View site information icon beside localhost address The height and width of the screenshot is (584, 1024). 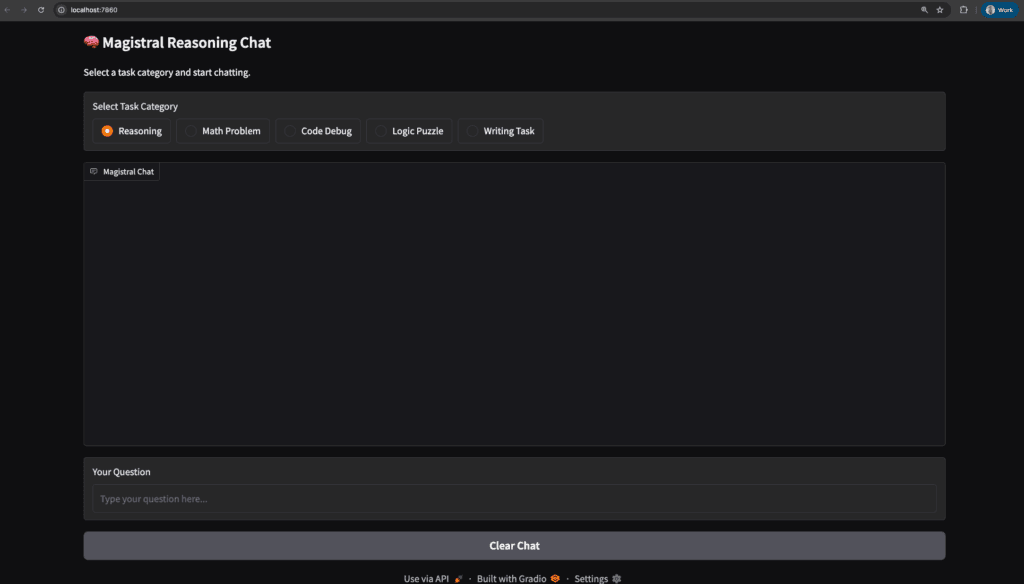pos(61,10)
